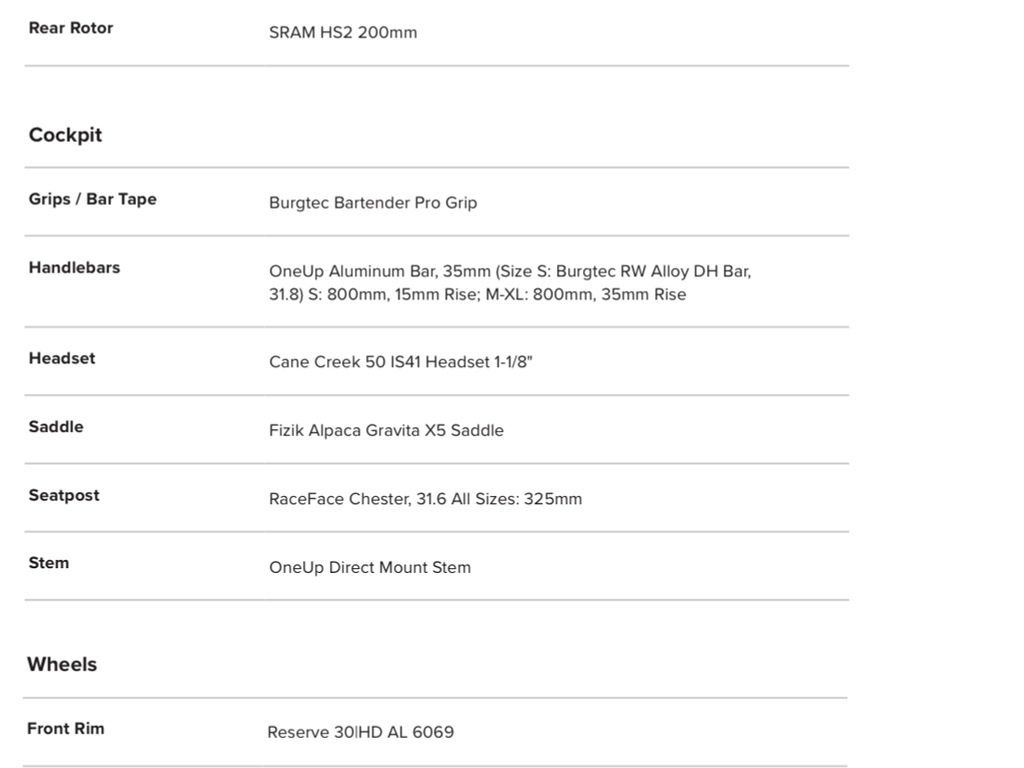Select the Cane Creek 50 IS41 Headset value

pos(401,362)
